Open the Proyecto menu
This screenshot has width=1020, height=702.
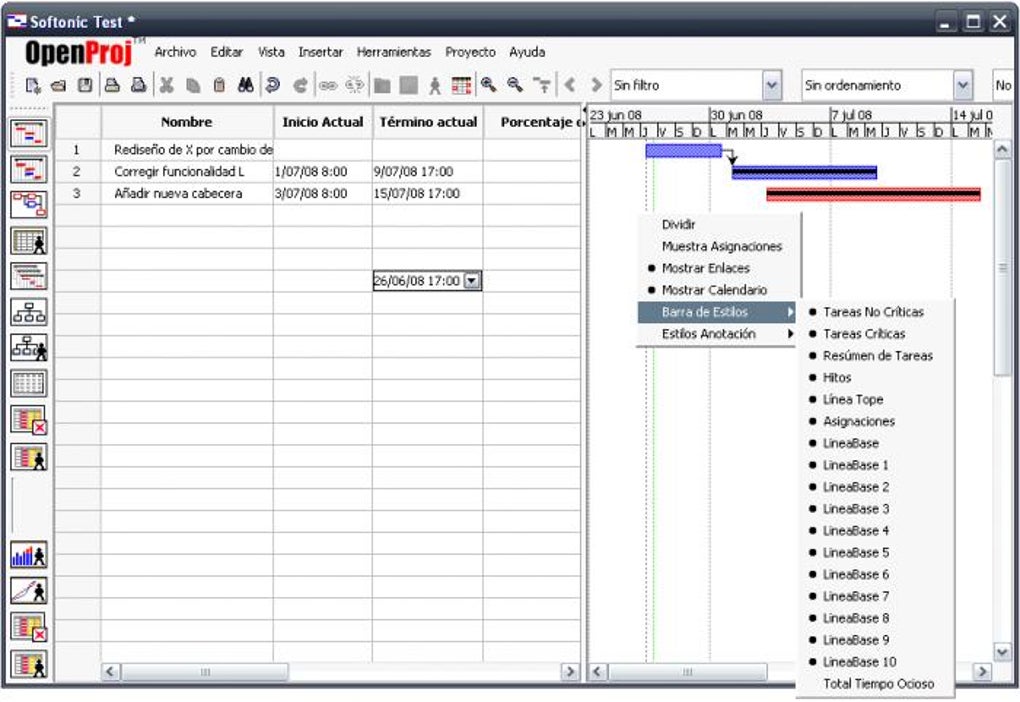point(470,52)
